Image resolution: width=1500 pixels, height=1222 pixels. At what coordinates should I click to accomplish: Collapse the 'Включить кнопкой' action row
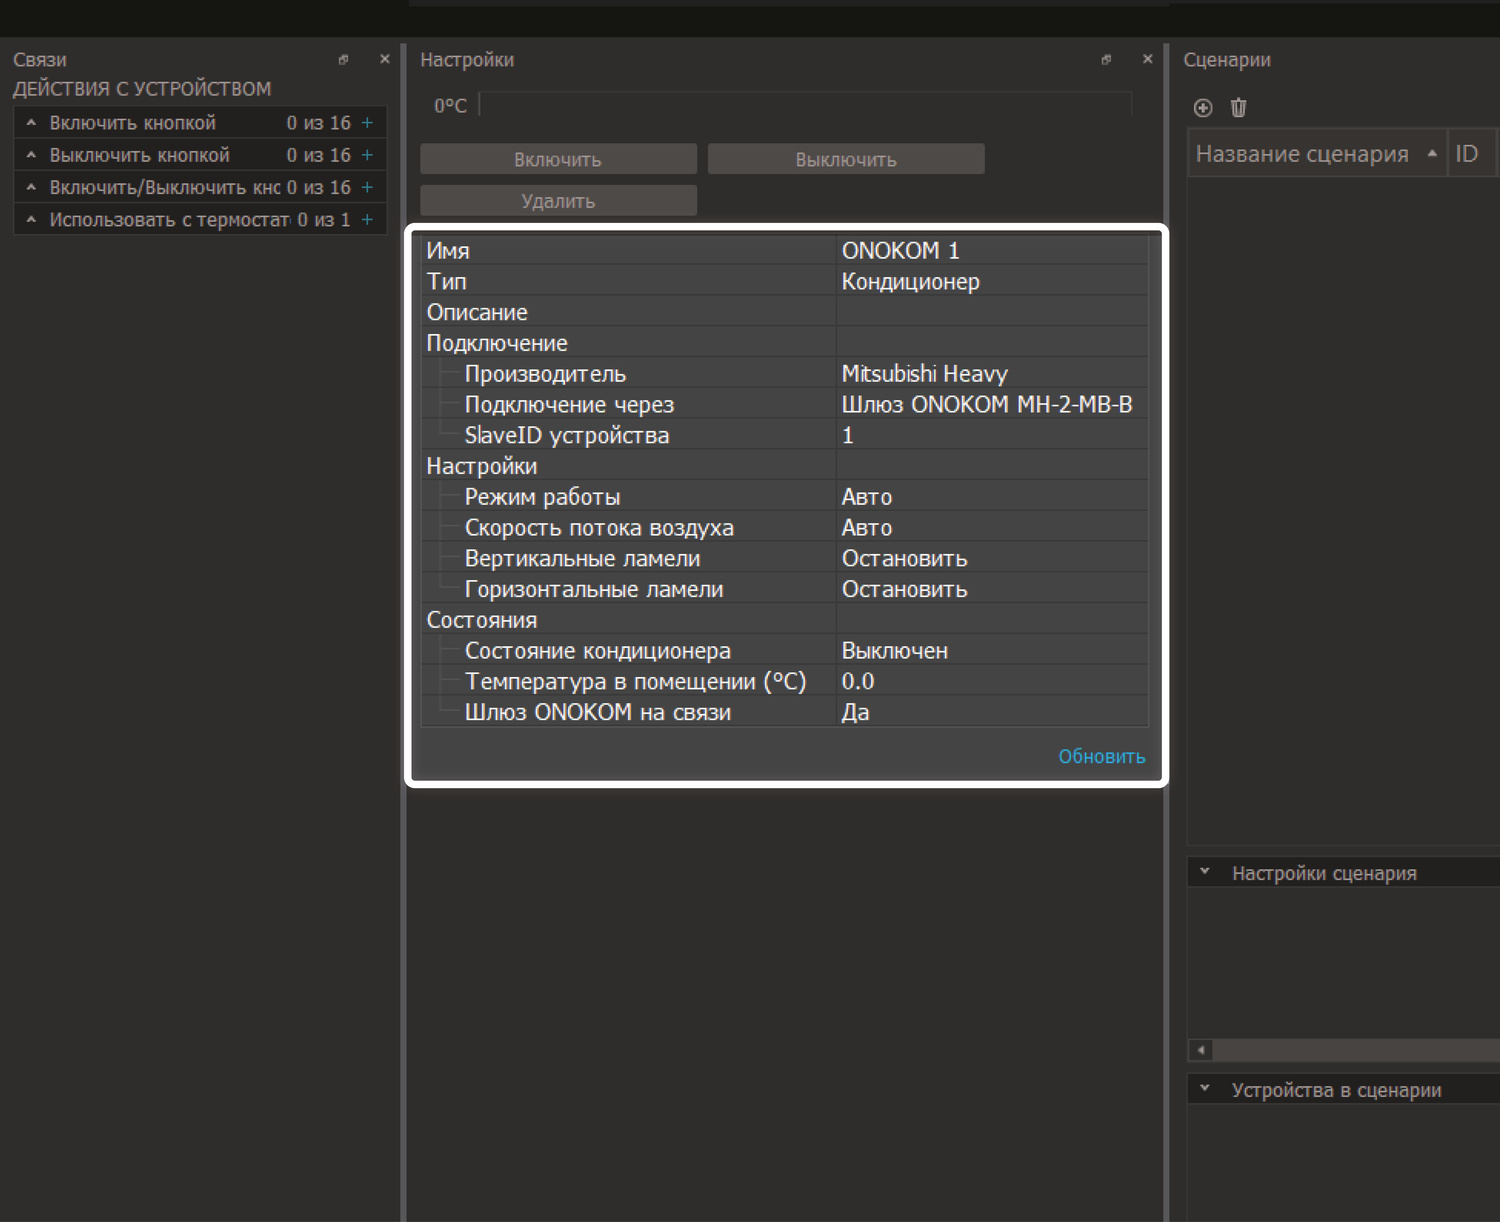tap(31, 123)
